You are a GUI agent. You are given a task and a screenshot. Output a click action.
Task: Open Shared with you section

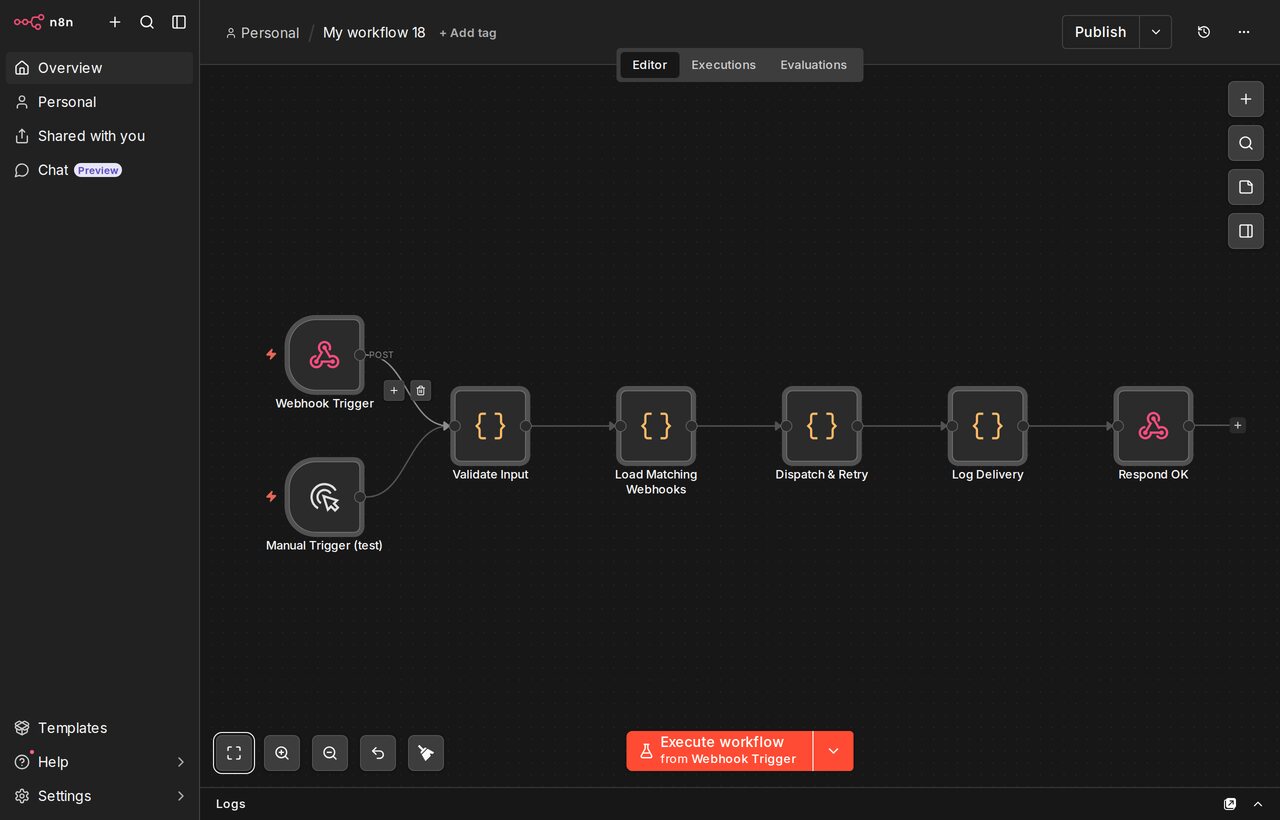[x=99, y=136]
